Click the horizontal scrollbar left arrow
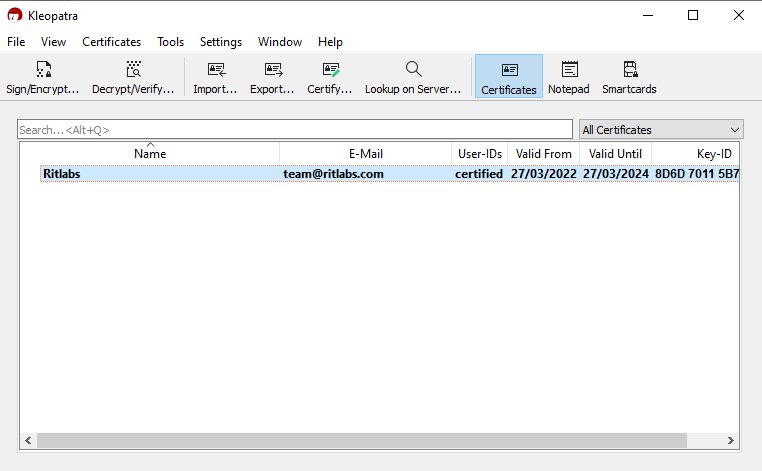The width and height of the screenshot is (762, 471). 28,440
